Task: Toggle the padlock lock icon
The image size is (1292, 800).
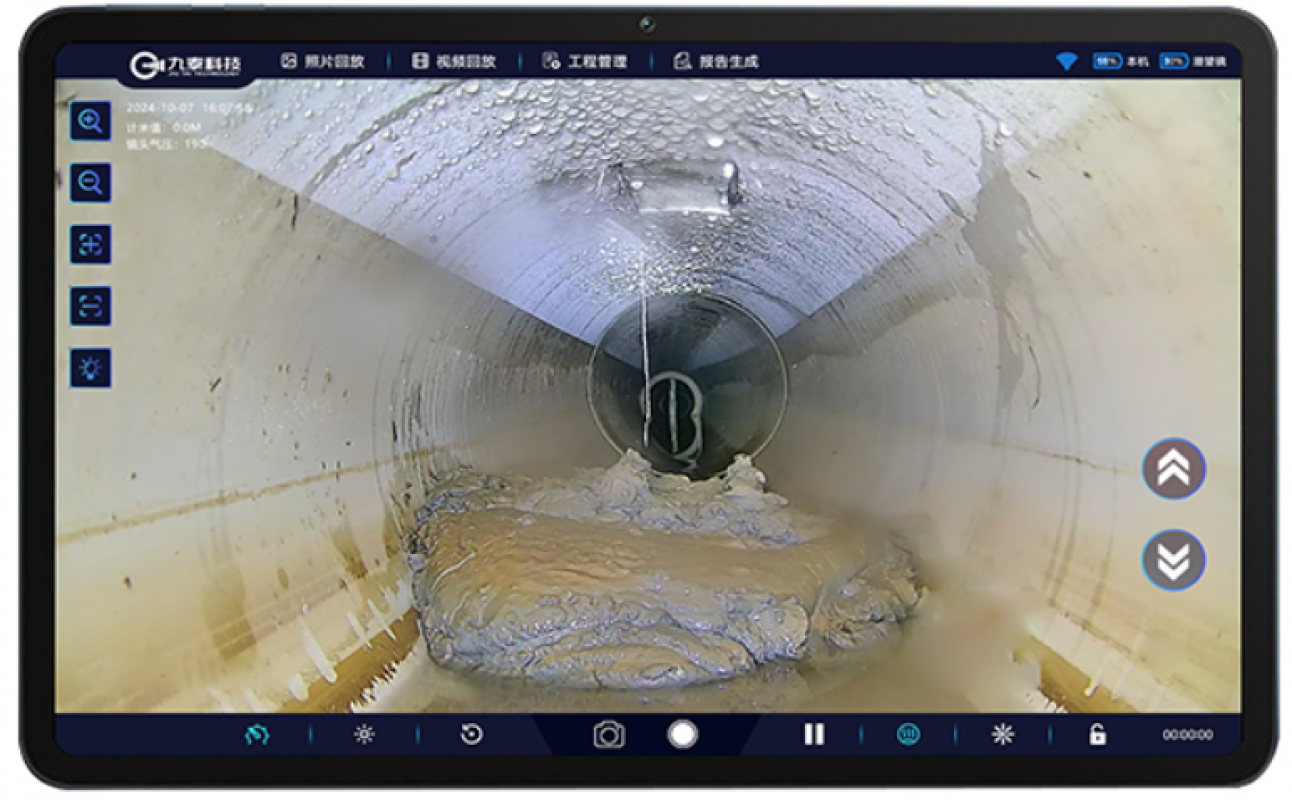Action: (x=1097, y=735)
